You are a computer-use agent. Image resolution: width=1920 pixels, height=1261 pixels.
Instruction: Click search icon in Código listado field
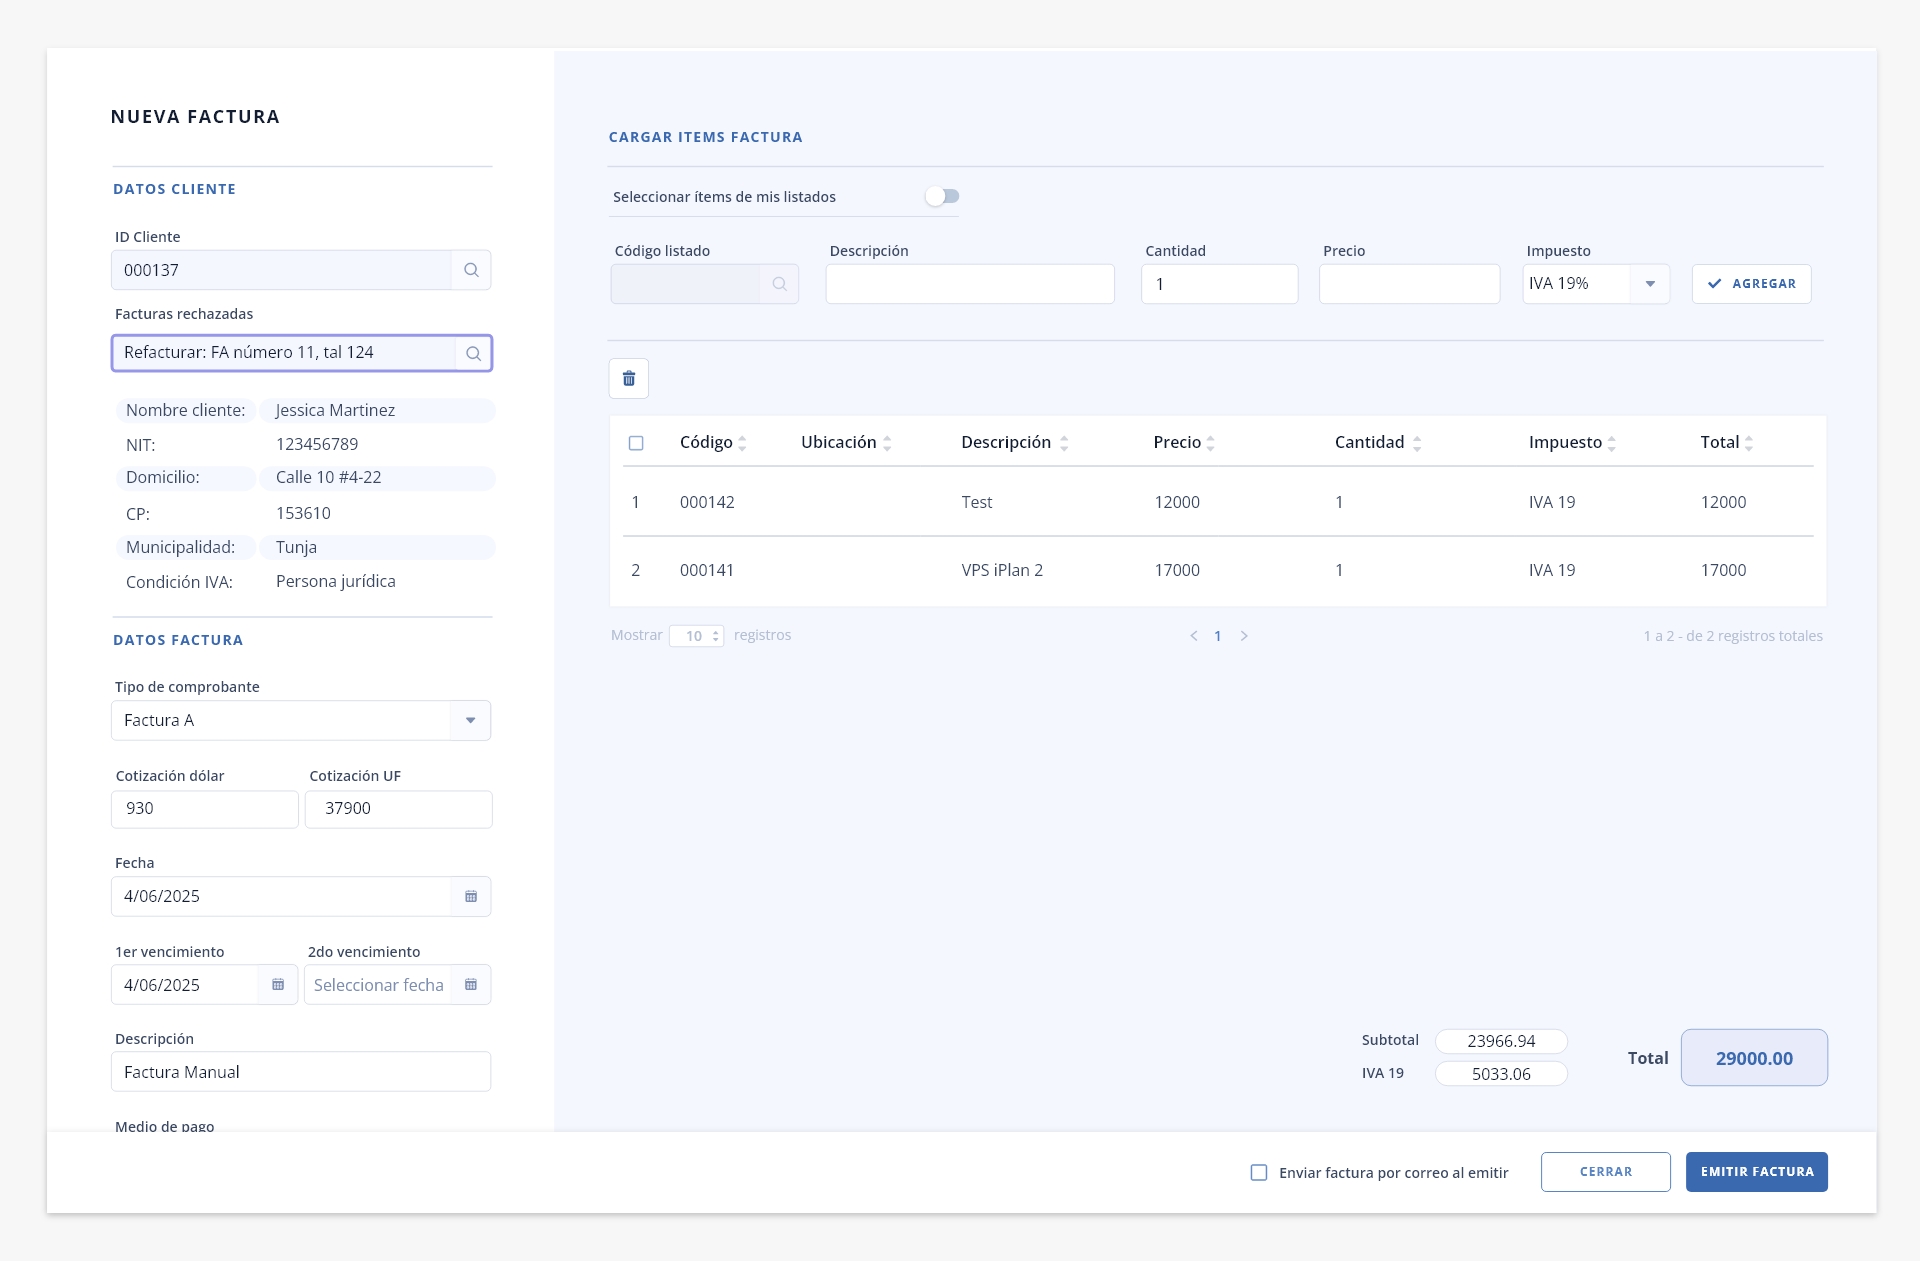coord(780,284)
